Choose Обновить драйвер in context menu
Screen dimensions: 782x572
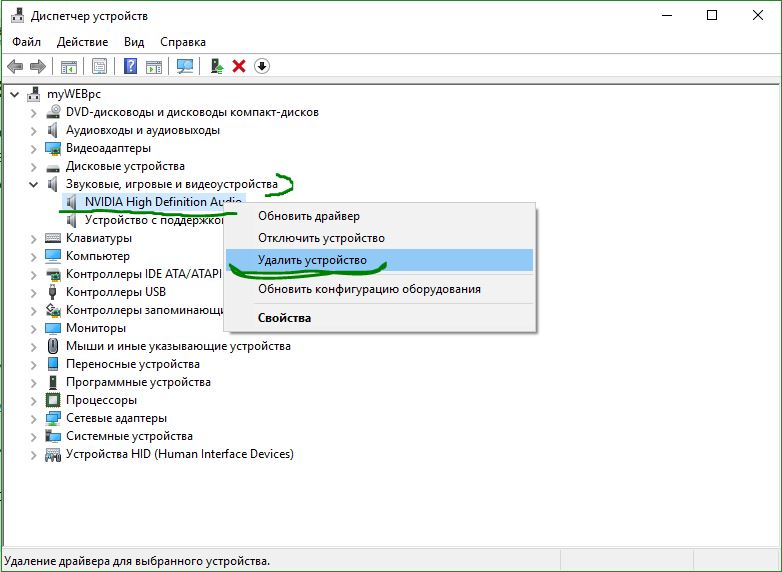click(x=380, y=216)
